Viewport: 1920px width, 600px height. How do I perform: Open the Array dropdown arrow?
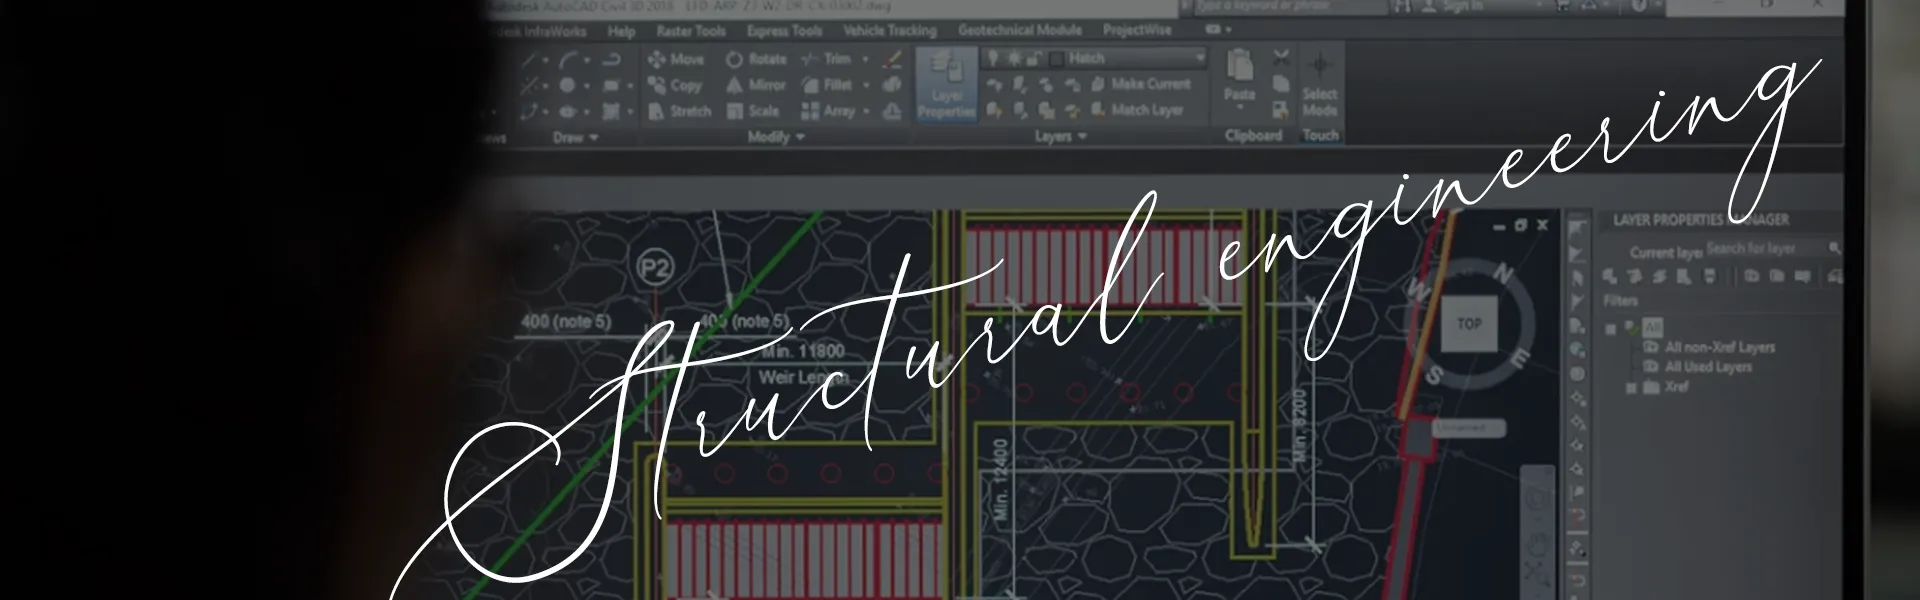867,111
